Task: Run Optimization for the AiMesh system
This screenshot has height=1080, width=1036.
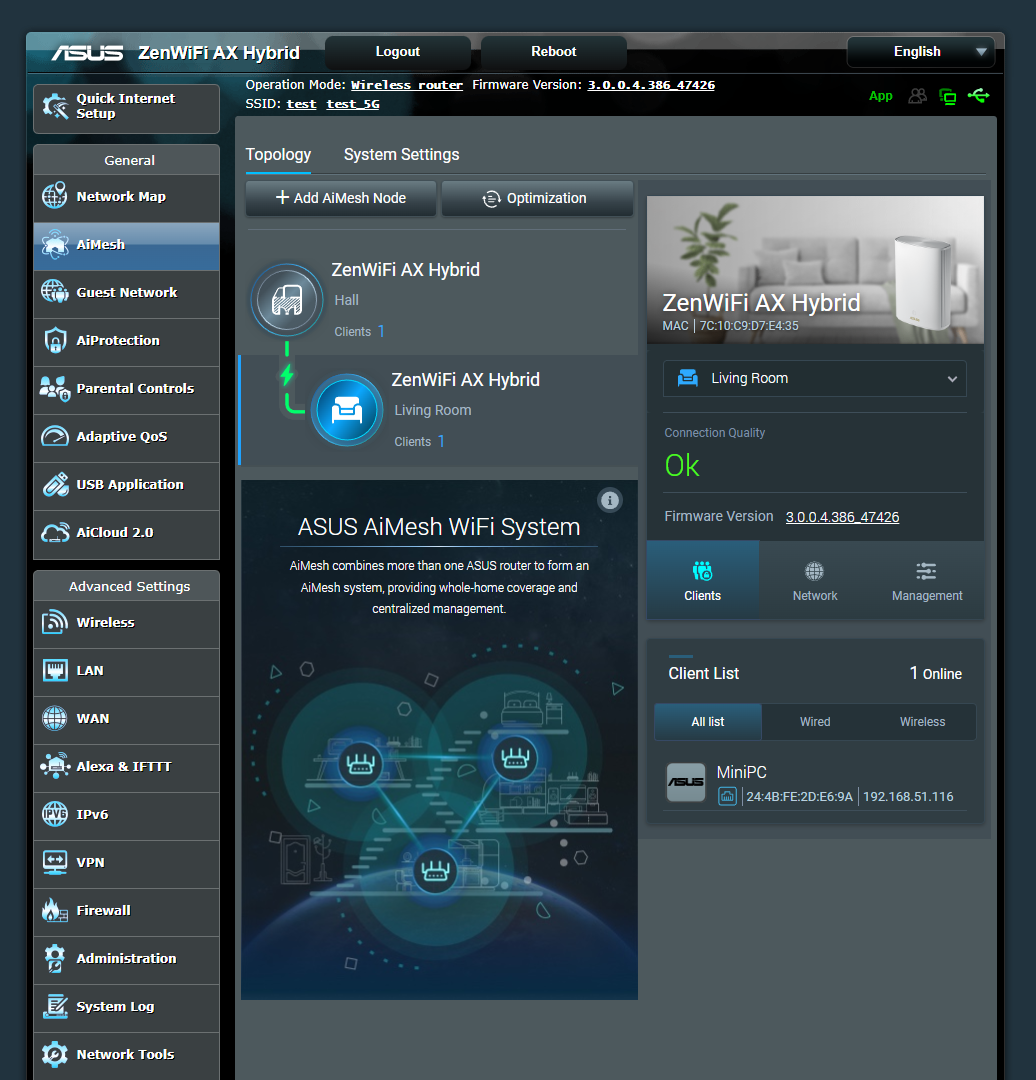Action: click(x=537, y=198)
